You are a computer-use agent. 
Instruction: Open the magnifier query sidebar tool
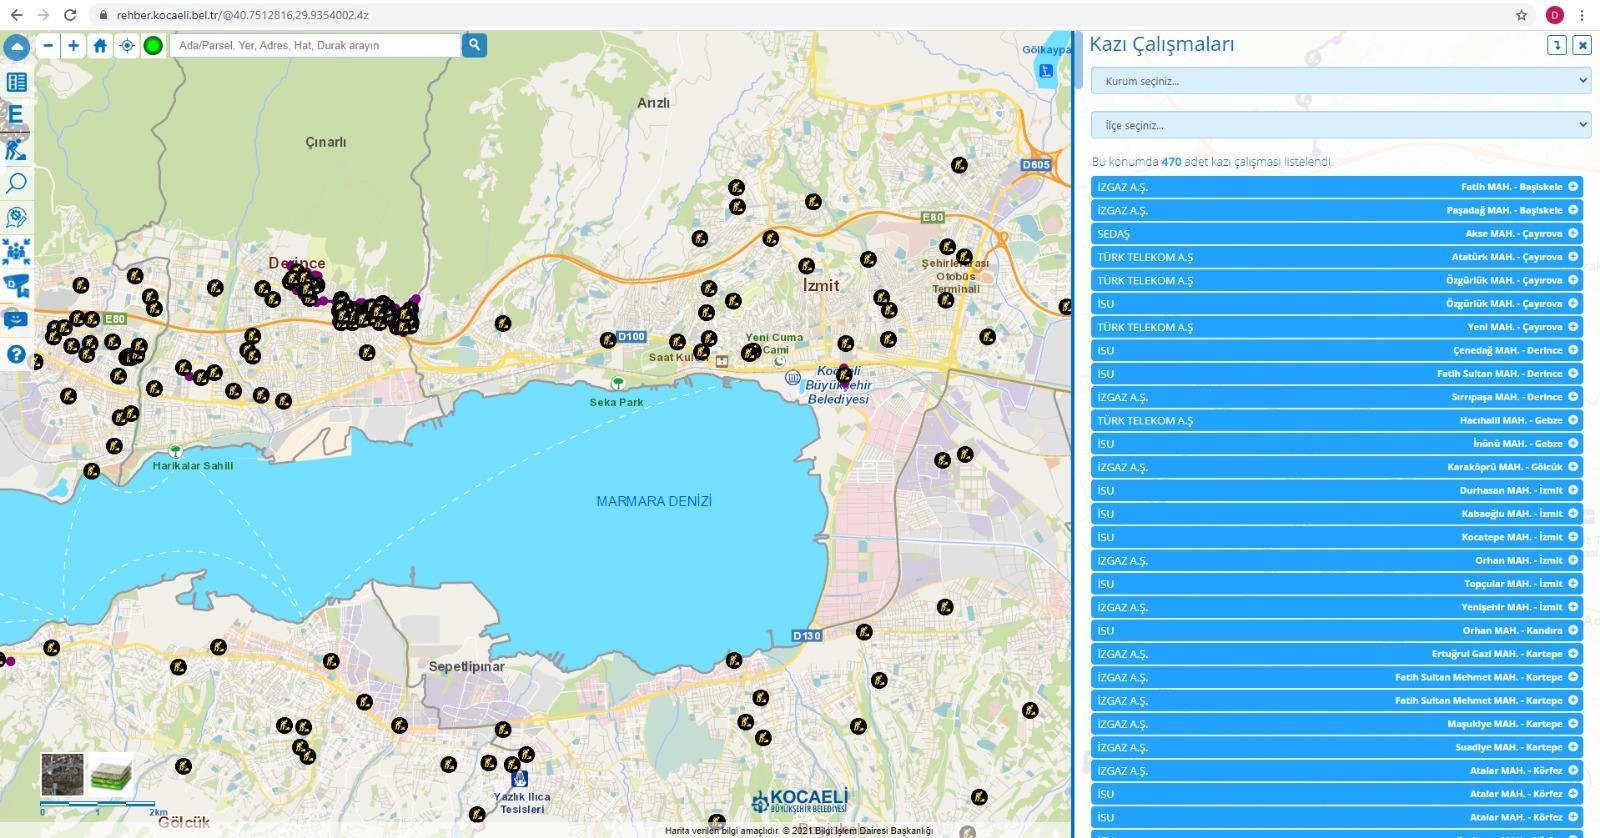coord(16,183)
